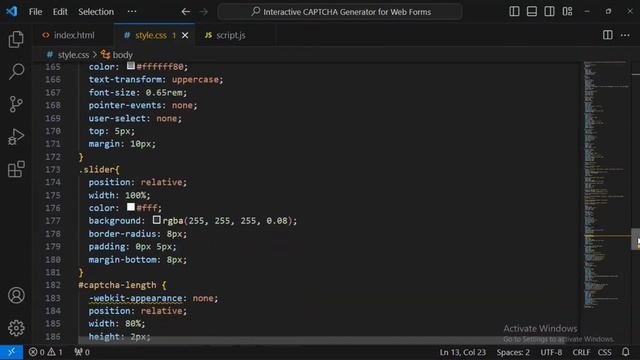This screenshot has height=360, width=640.
Task: Open the notifications bell
Action: click(625, 352)
